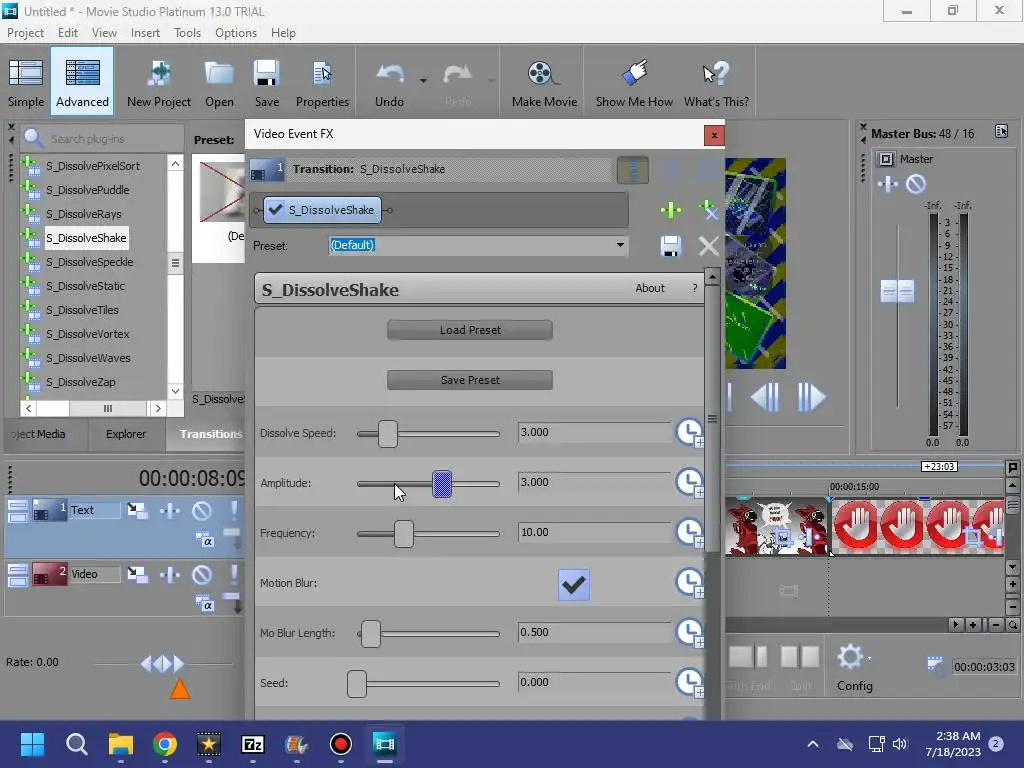Open the Insert menu
This screenshot has width=1024, height=768.
point(145,33)
